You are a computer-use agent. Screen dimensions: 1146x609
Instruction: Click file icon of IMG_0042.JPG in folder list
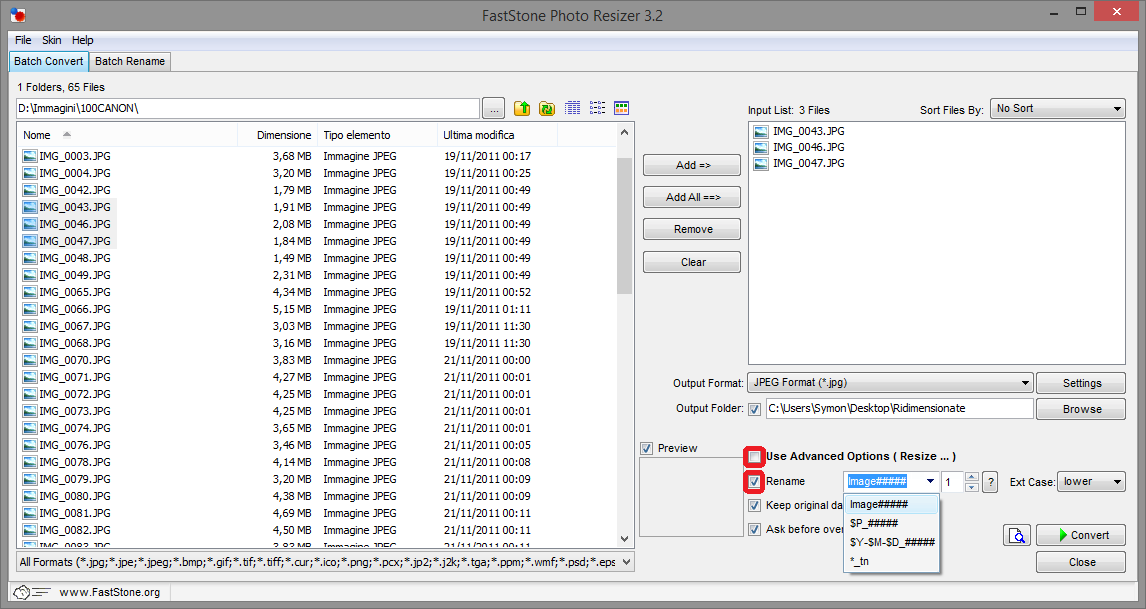tap(29, 190)
